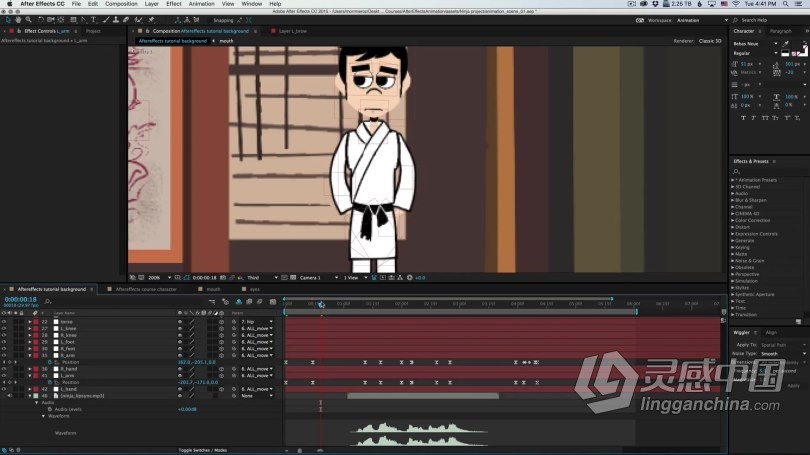Hide the L_foot layer eye toggle

[4, 342]
